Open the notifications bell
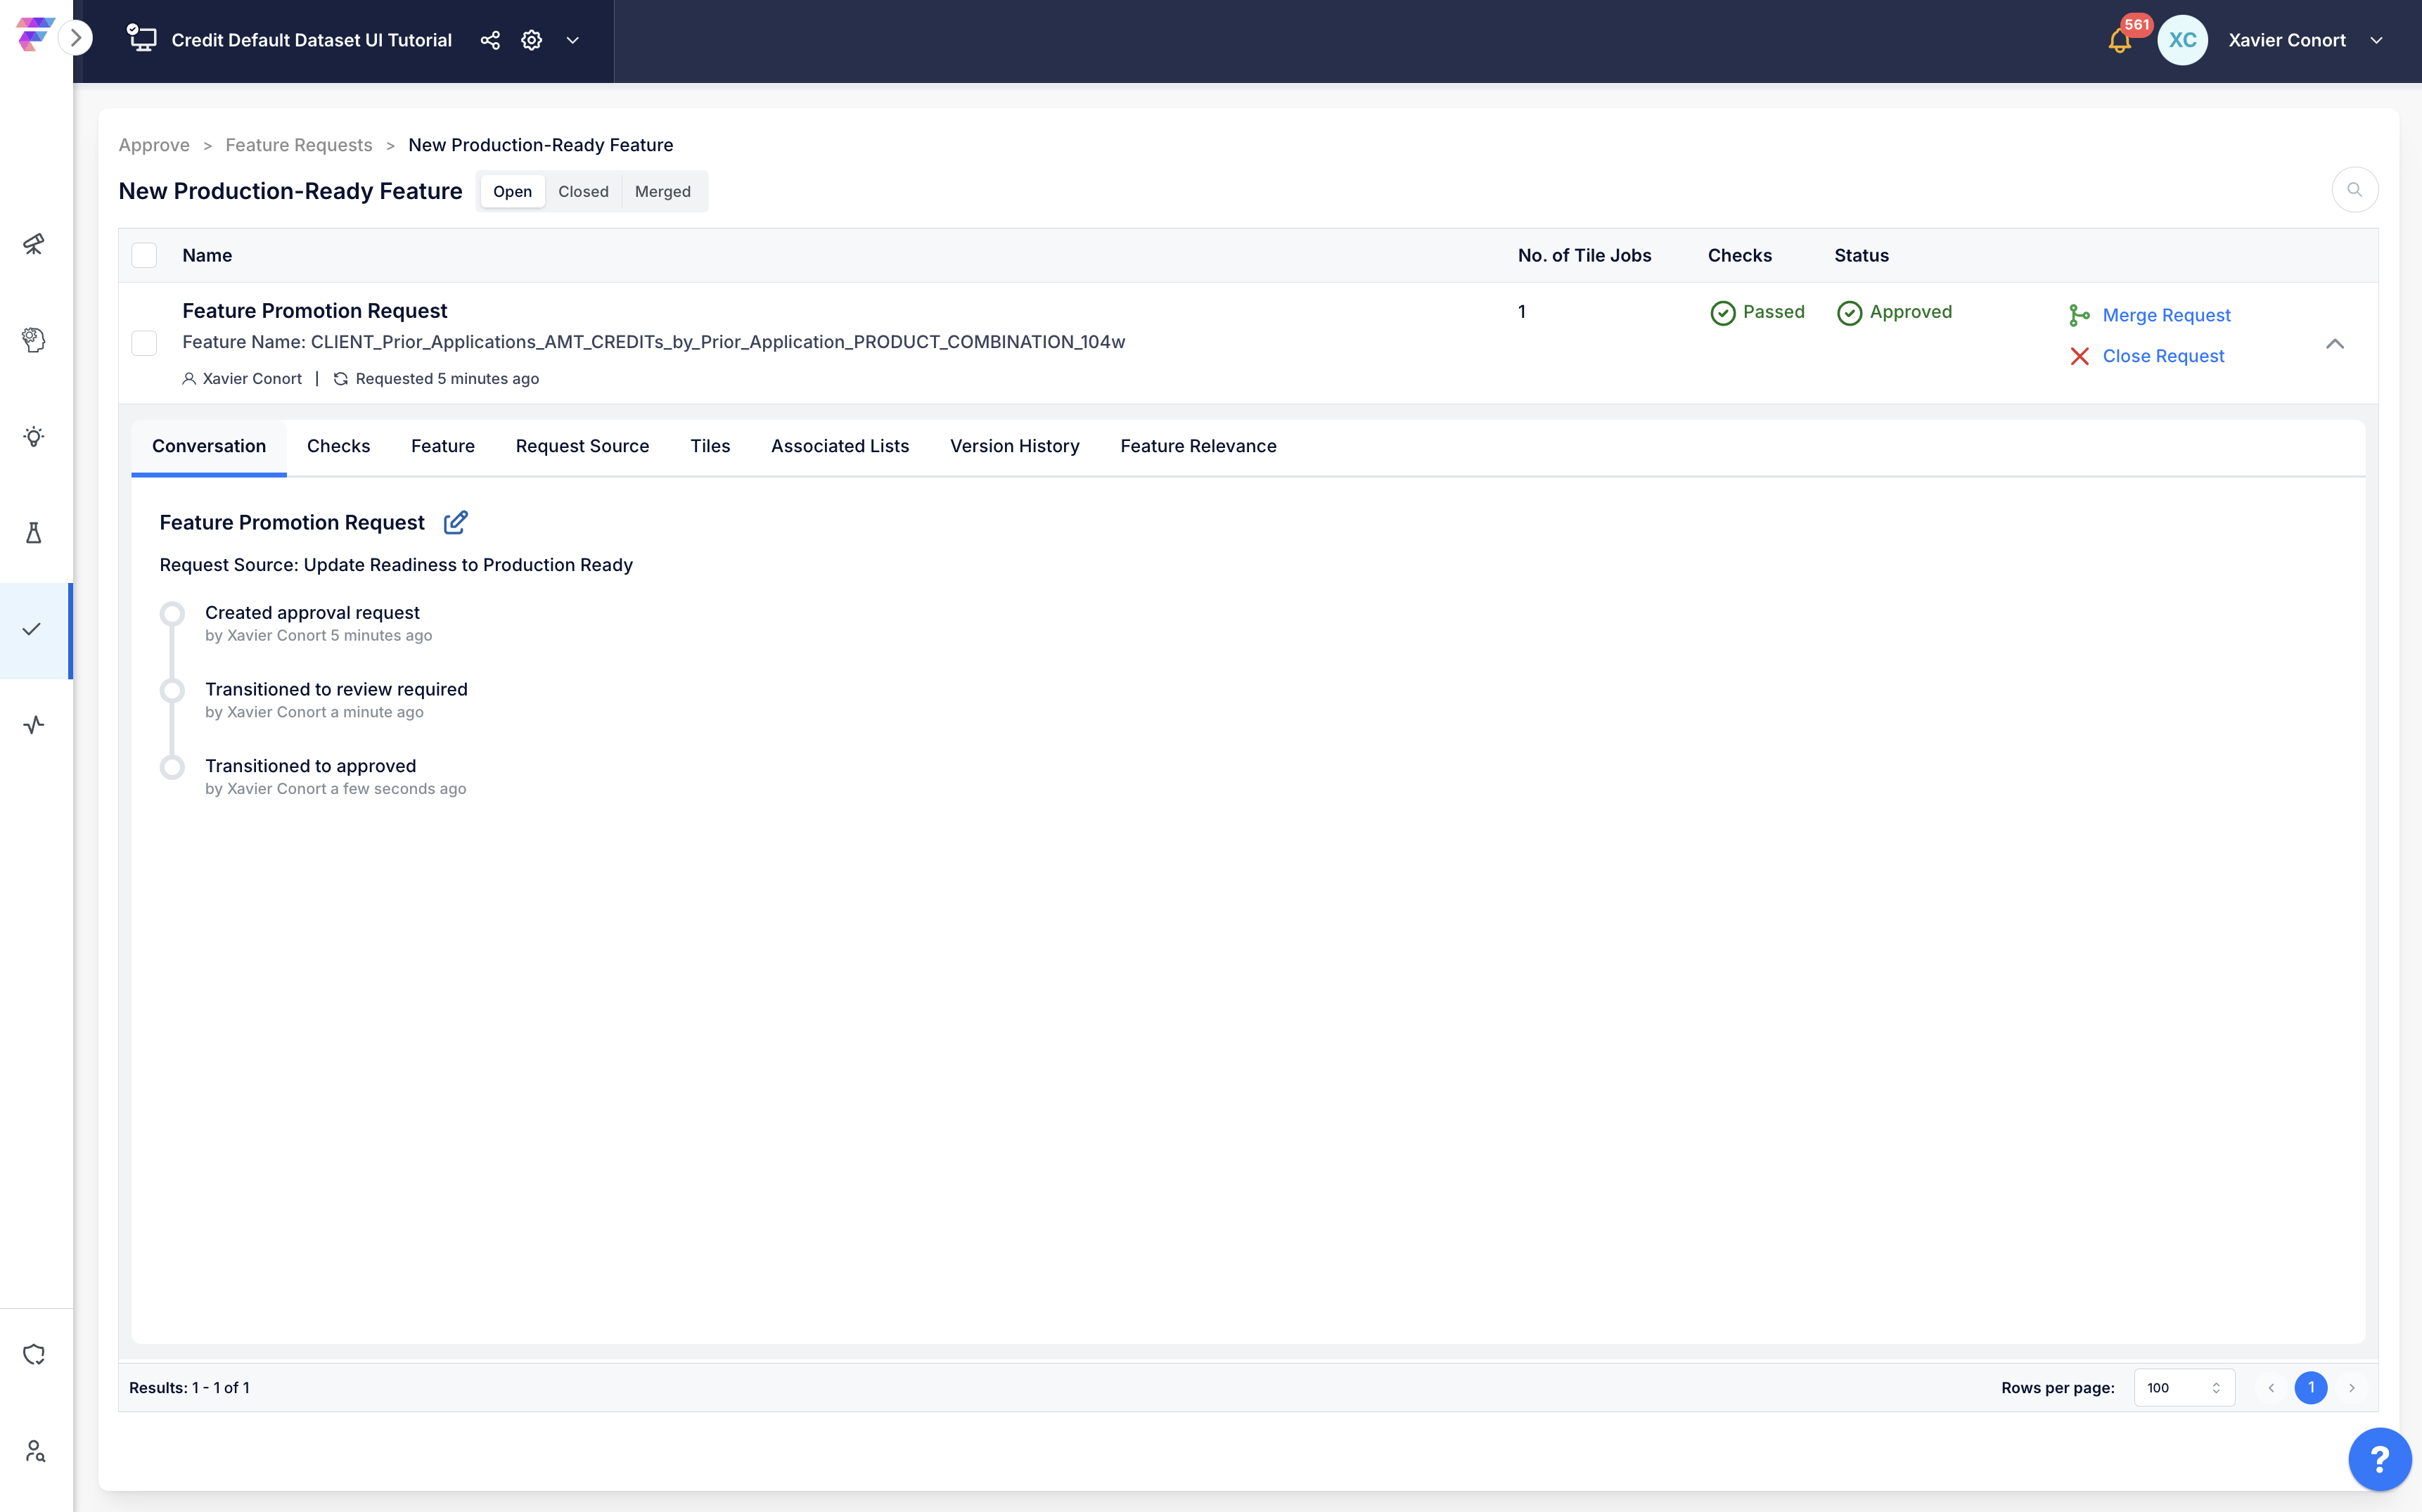 tap(2119, 41)
